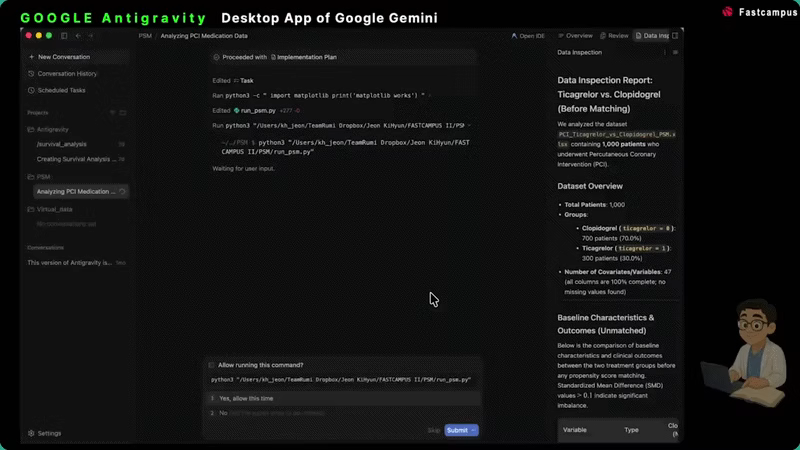Click the Settings gear icon
Image resolution: width=800 pixels, height=450 pixels.
(31, 433)
